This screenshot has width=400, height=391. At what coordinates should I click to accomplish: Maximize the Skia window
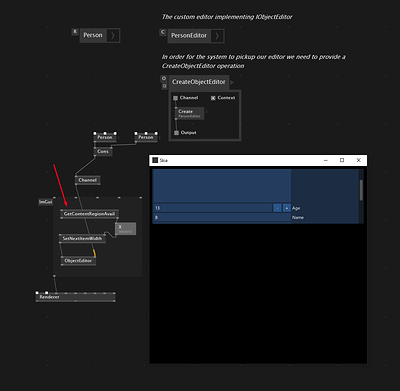point(342,160)
